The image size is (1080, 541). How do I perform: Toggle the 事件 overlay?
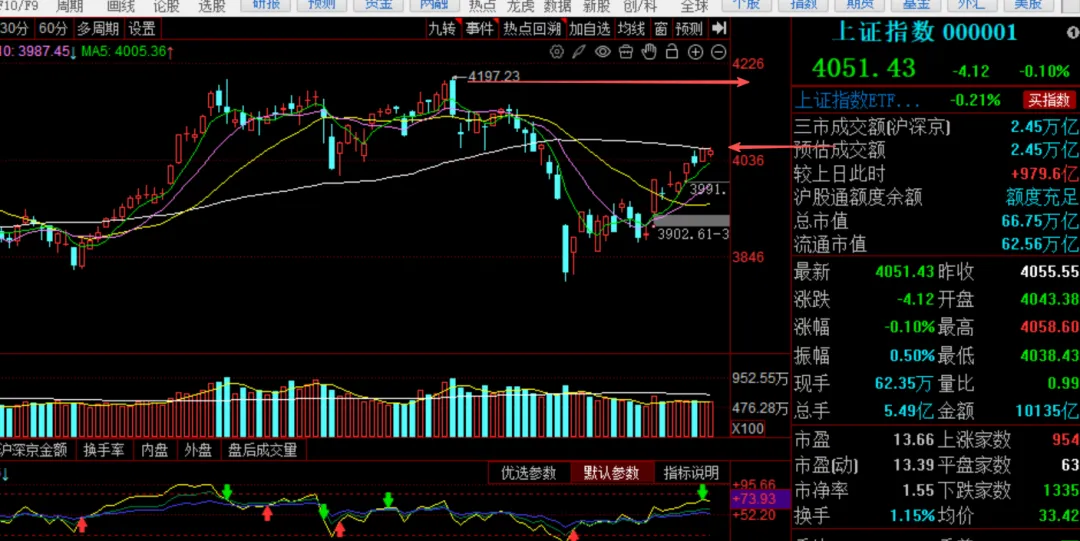tap(479, 29)
